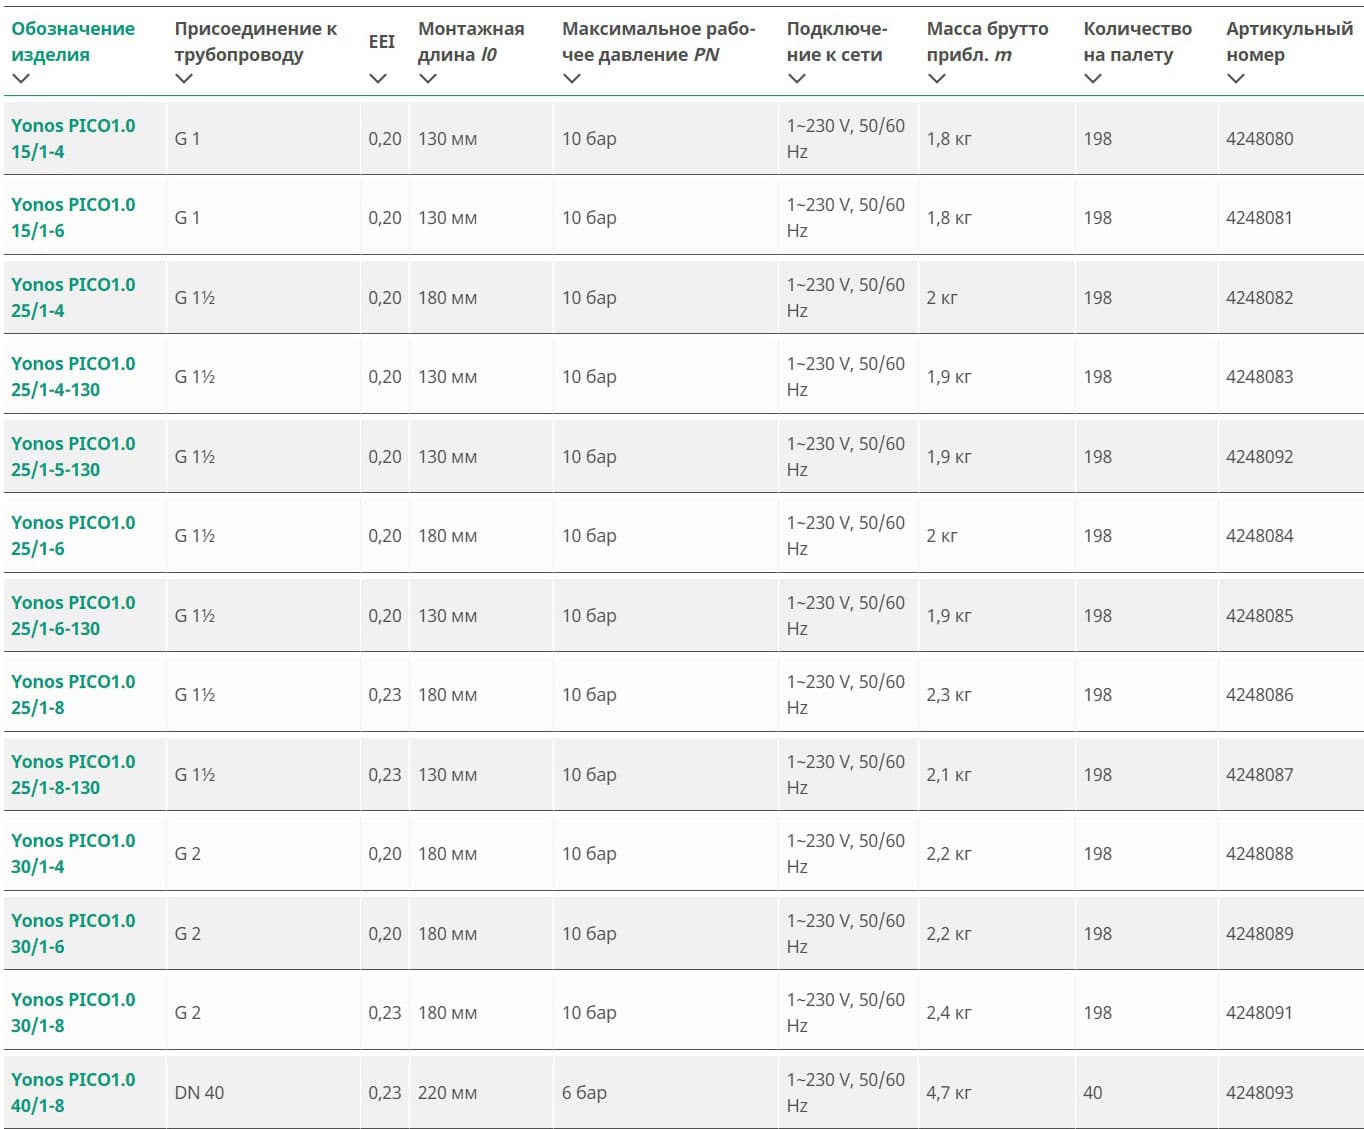The width and height of the screenshot is (1364, 1129).
Task: Open Yonos PICO1.0 25/1-8 product link
Action: [73, 694]
